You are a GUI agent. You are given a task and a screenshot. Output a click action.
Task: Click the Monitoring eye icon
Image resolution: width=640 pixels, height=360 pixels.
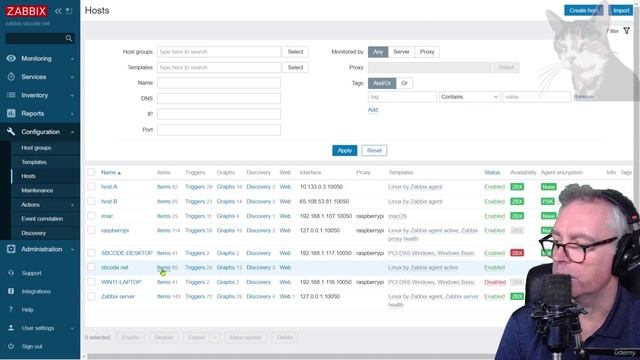tap(11, 58)
